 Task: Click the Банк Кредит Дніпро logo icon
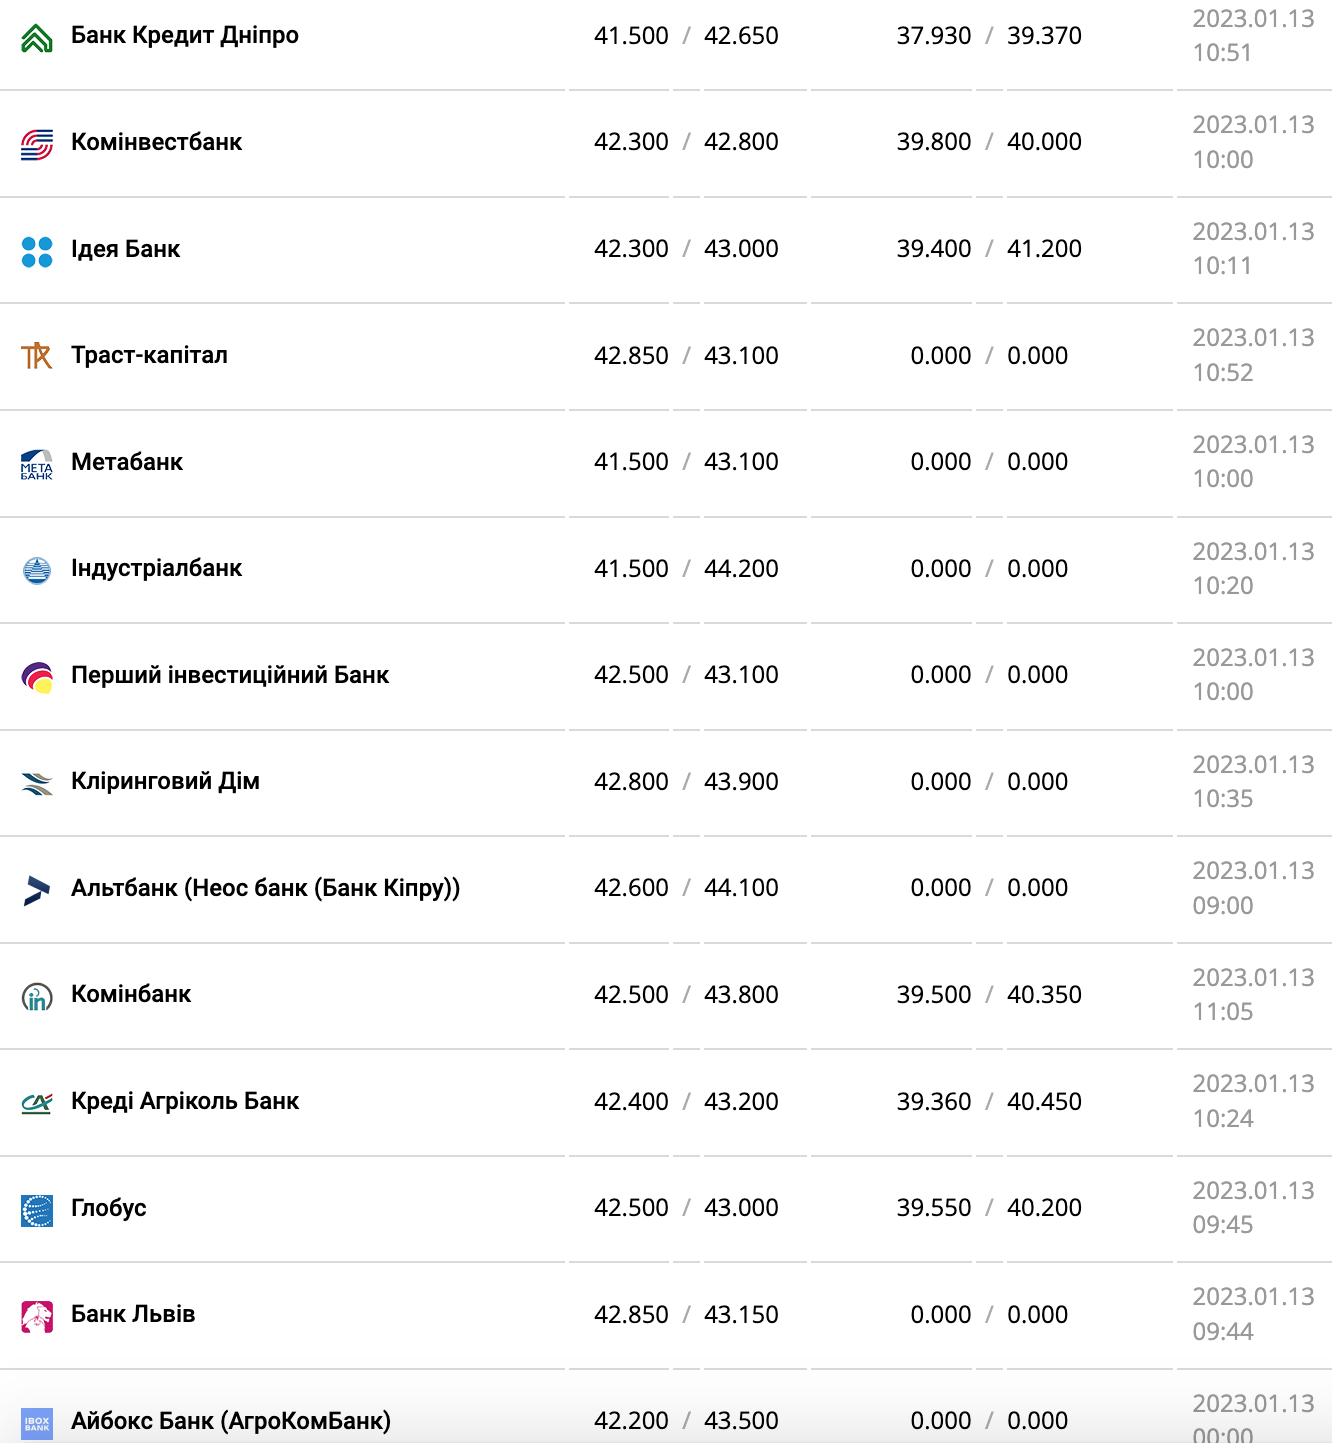pos(37,38)
